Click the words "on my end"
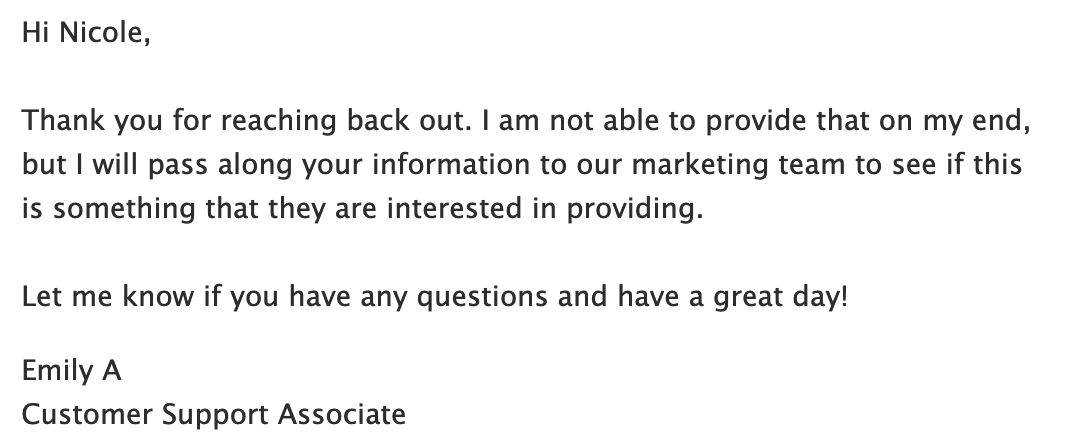 (952, 121)
